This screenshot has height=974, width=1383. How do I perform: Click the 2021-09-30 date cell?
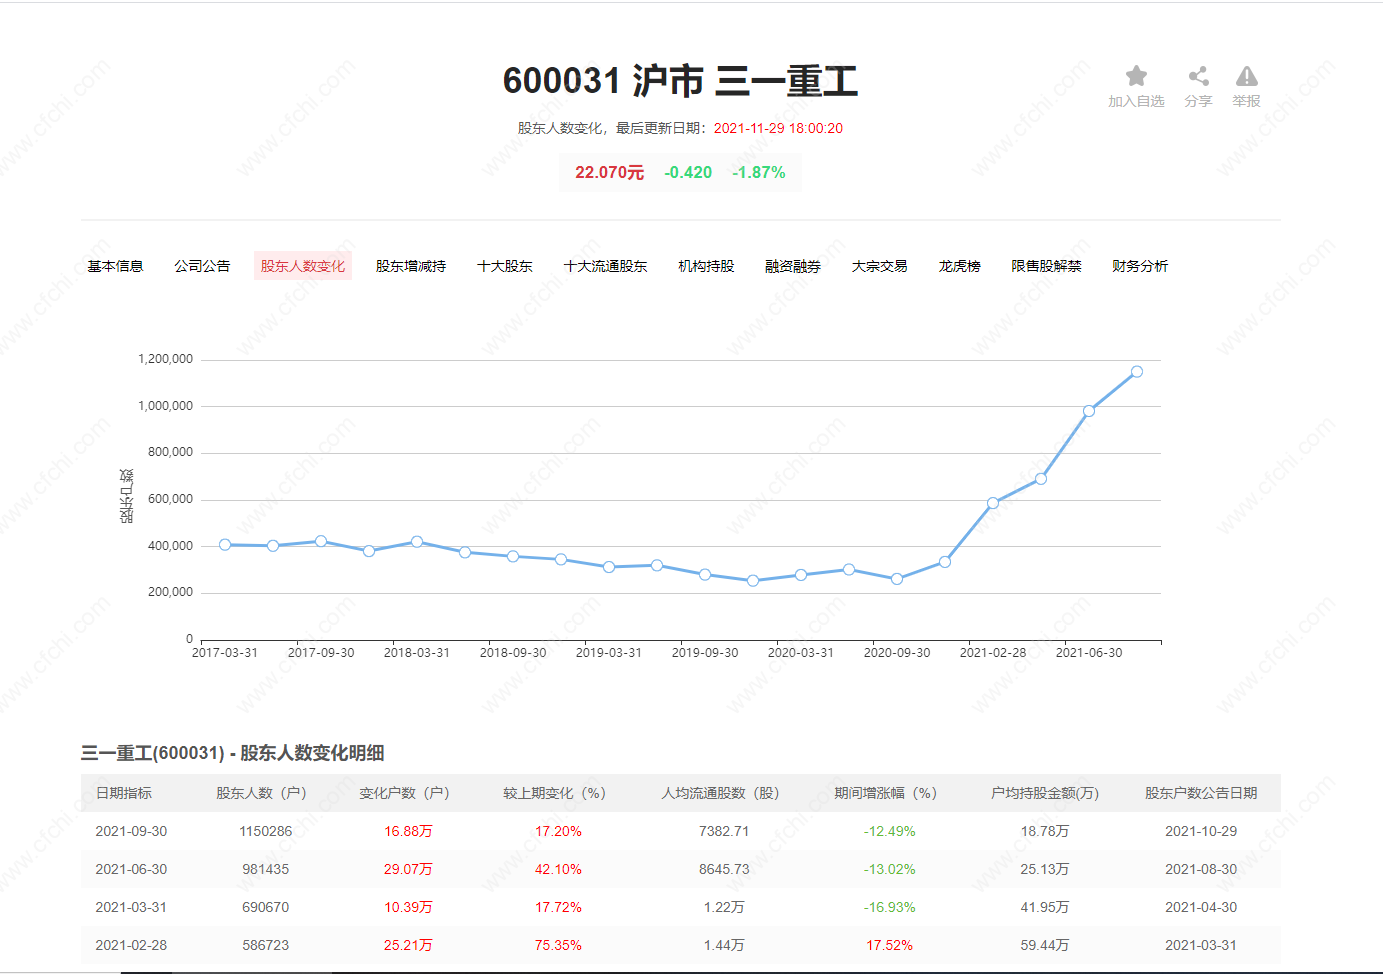(131, 831)
